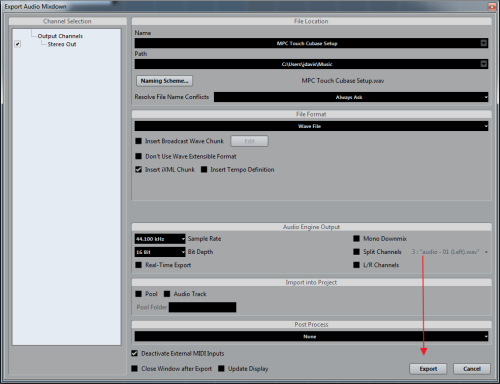
Task: Check Audio Track import option
Action: coord(167,294)
